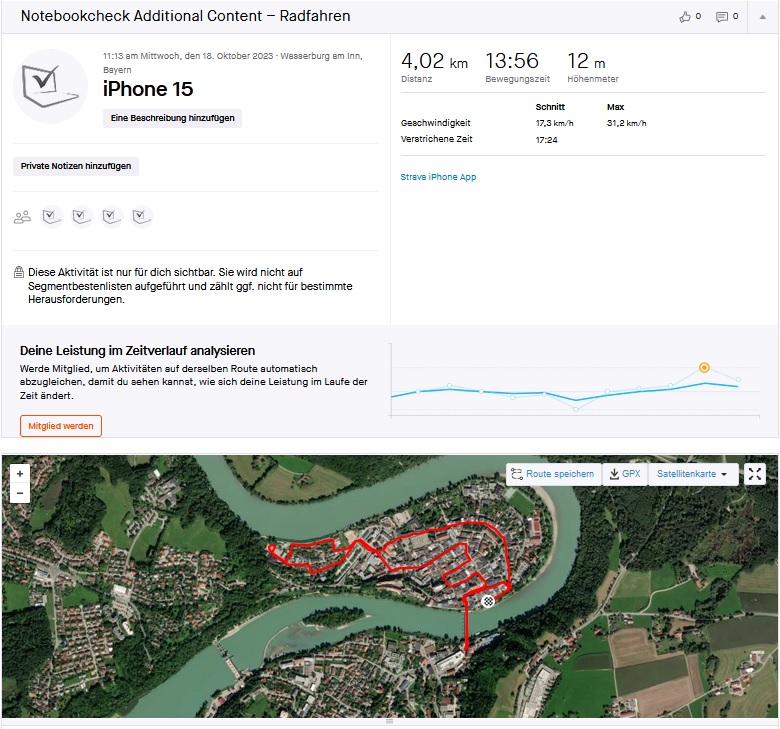Open the Satellitenkarte map type dropdown

click(x=691, y=474)
